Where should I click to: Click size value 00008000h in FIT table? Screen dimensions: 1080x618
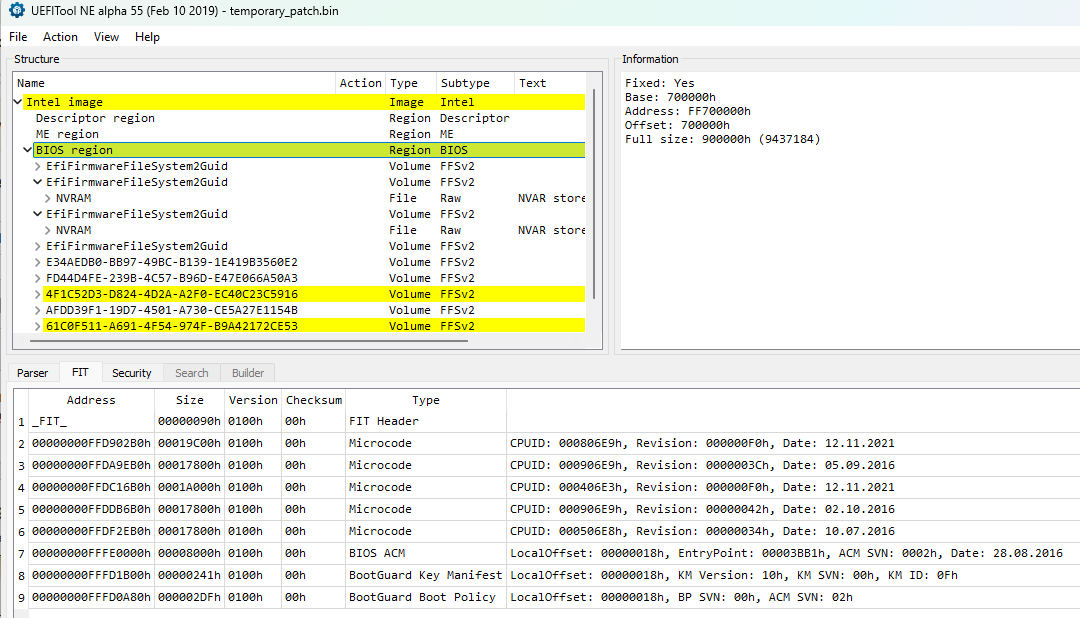tap(189, 553)
